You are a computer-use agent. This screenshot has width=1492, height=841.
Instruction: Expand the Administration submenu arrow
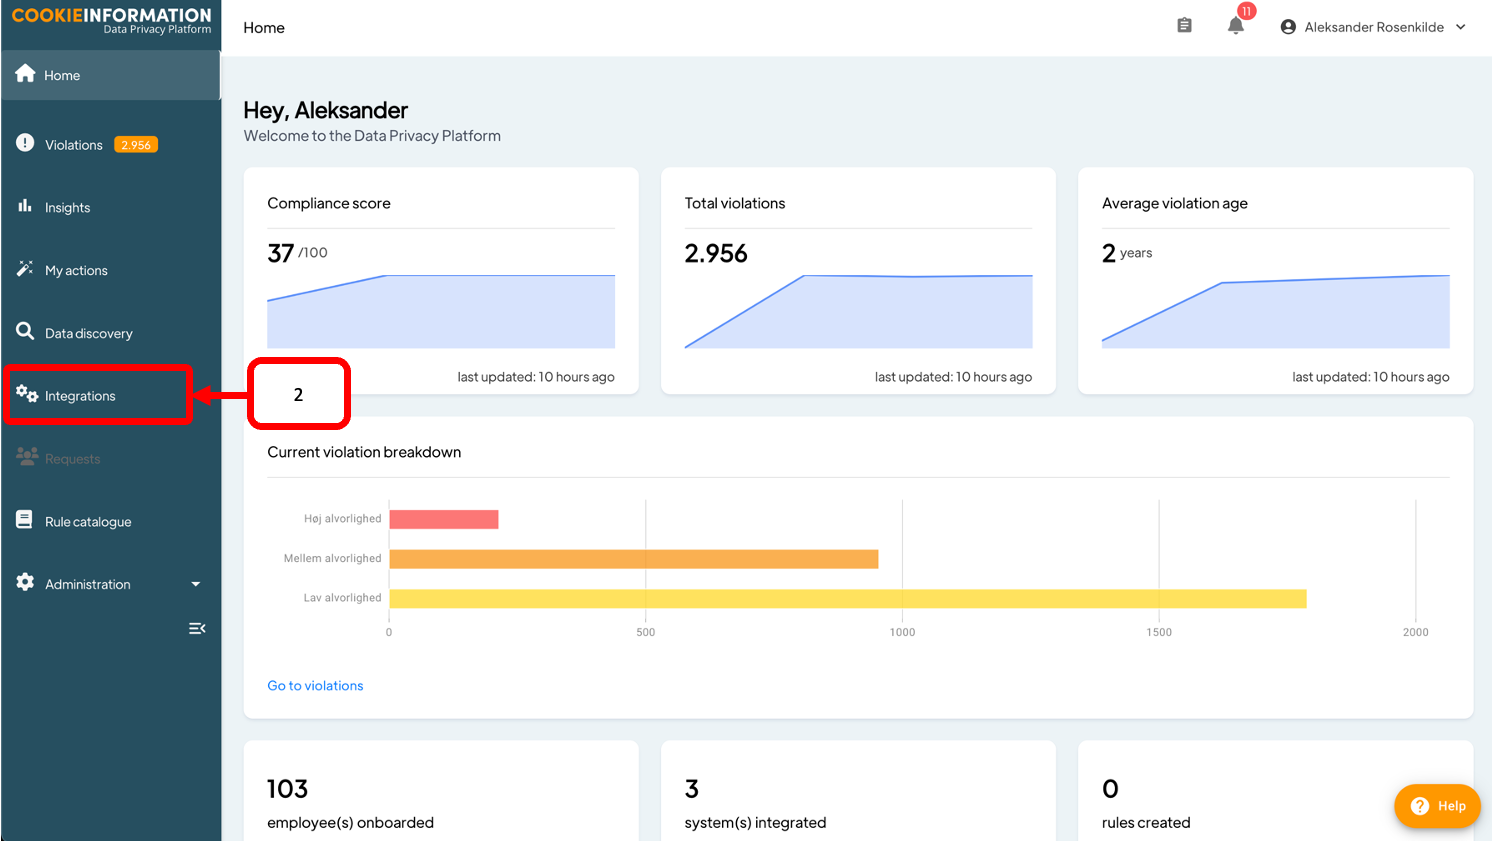[196, 584]
